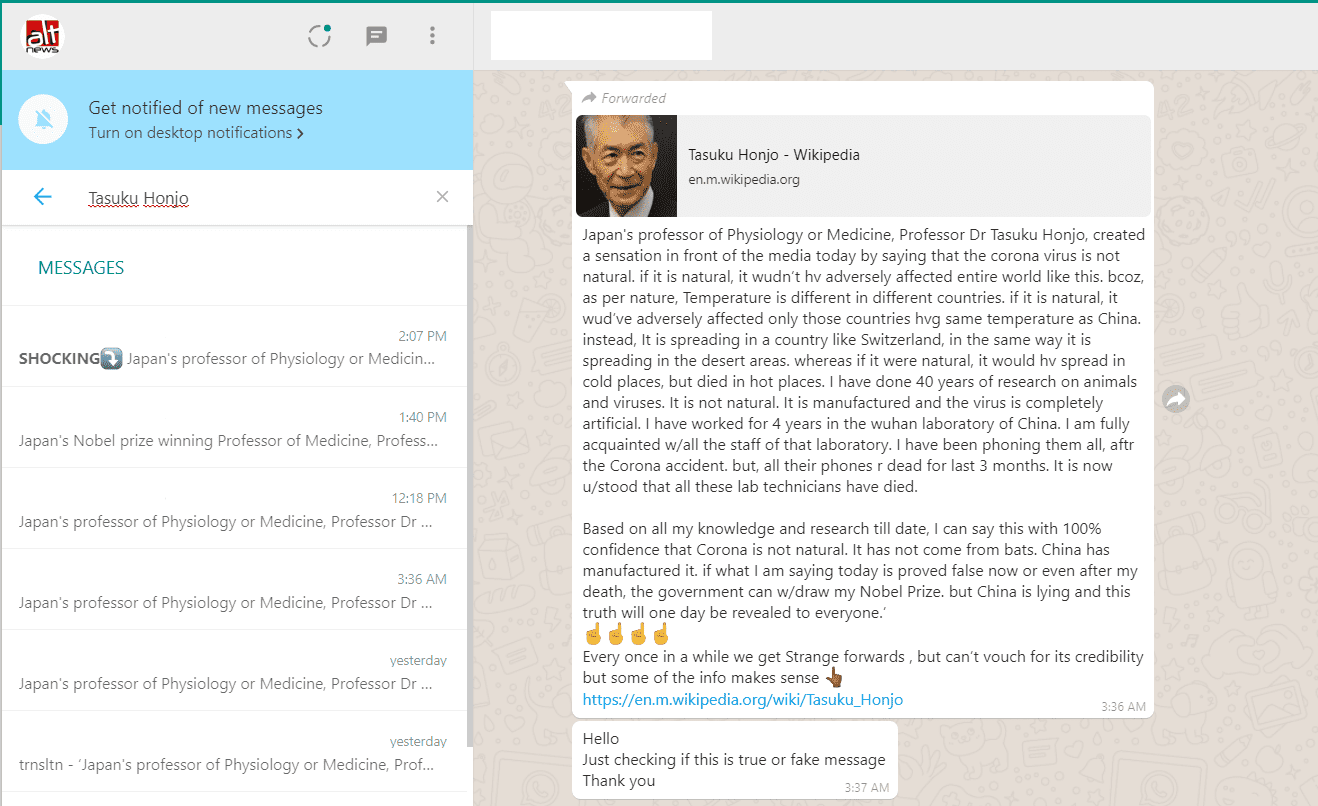Click the muted bell notification icon
Image resolution: width=1318 pixels, height=806 pixels.
pyautogui.click(x=43, y=120)
